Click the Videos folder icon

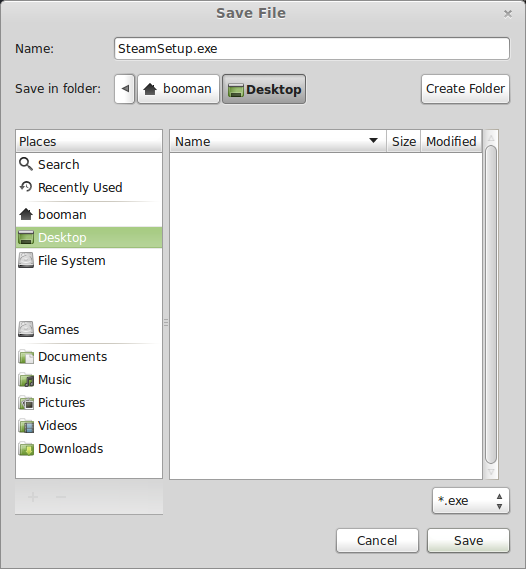pos(26,426)
